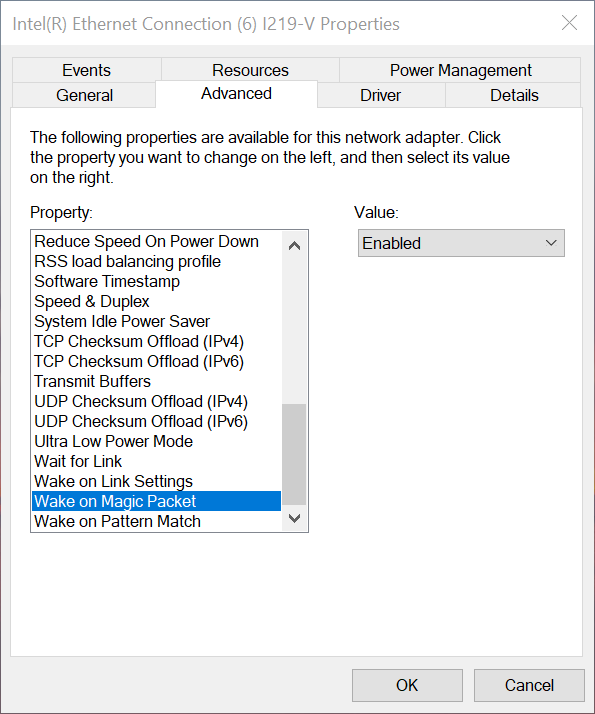
Task: Go to the Power Management tab
Action: point(460,70)
